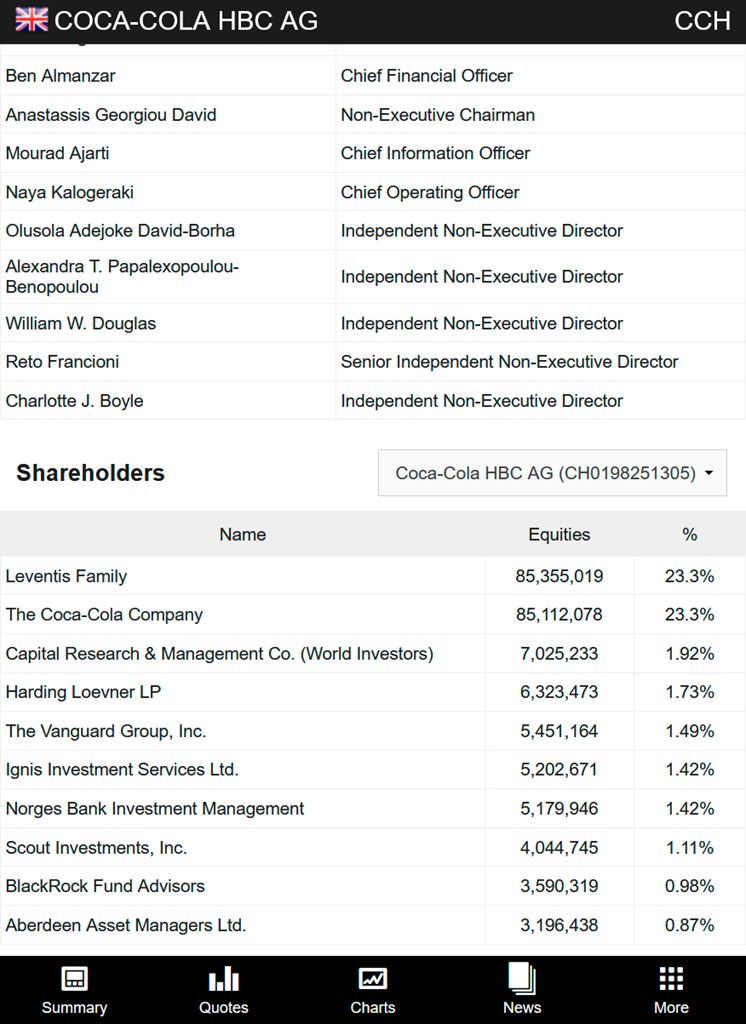The width and height of the screenshot is (746, 1024).
Task: Select Naya Kalogeraki row
Action: tap(69, 192)
